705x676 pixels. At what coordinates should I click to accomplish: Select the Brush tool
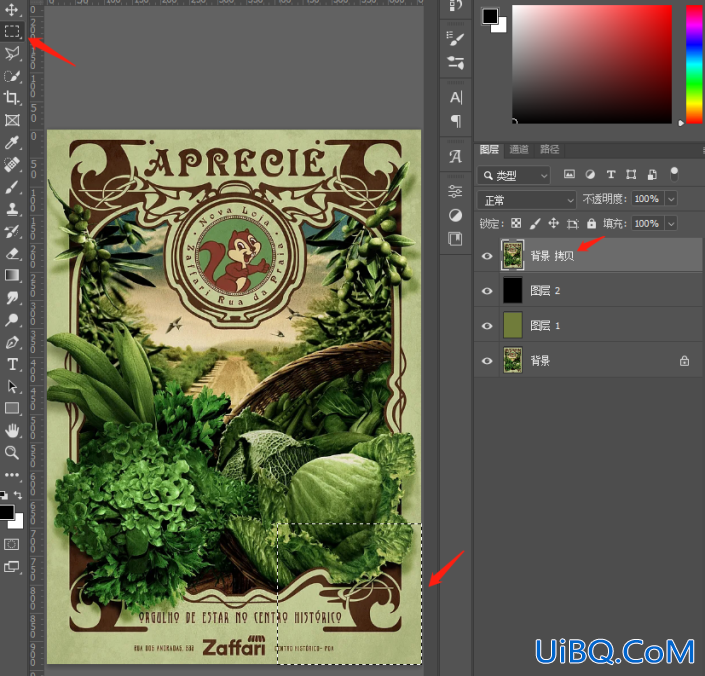point(12,187)
